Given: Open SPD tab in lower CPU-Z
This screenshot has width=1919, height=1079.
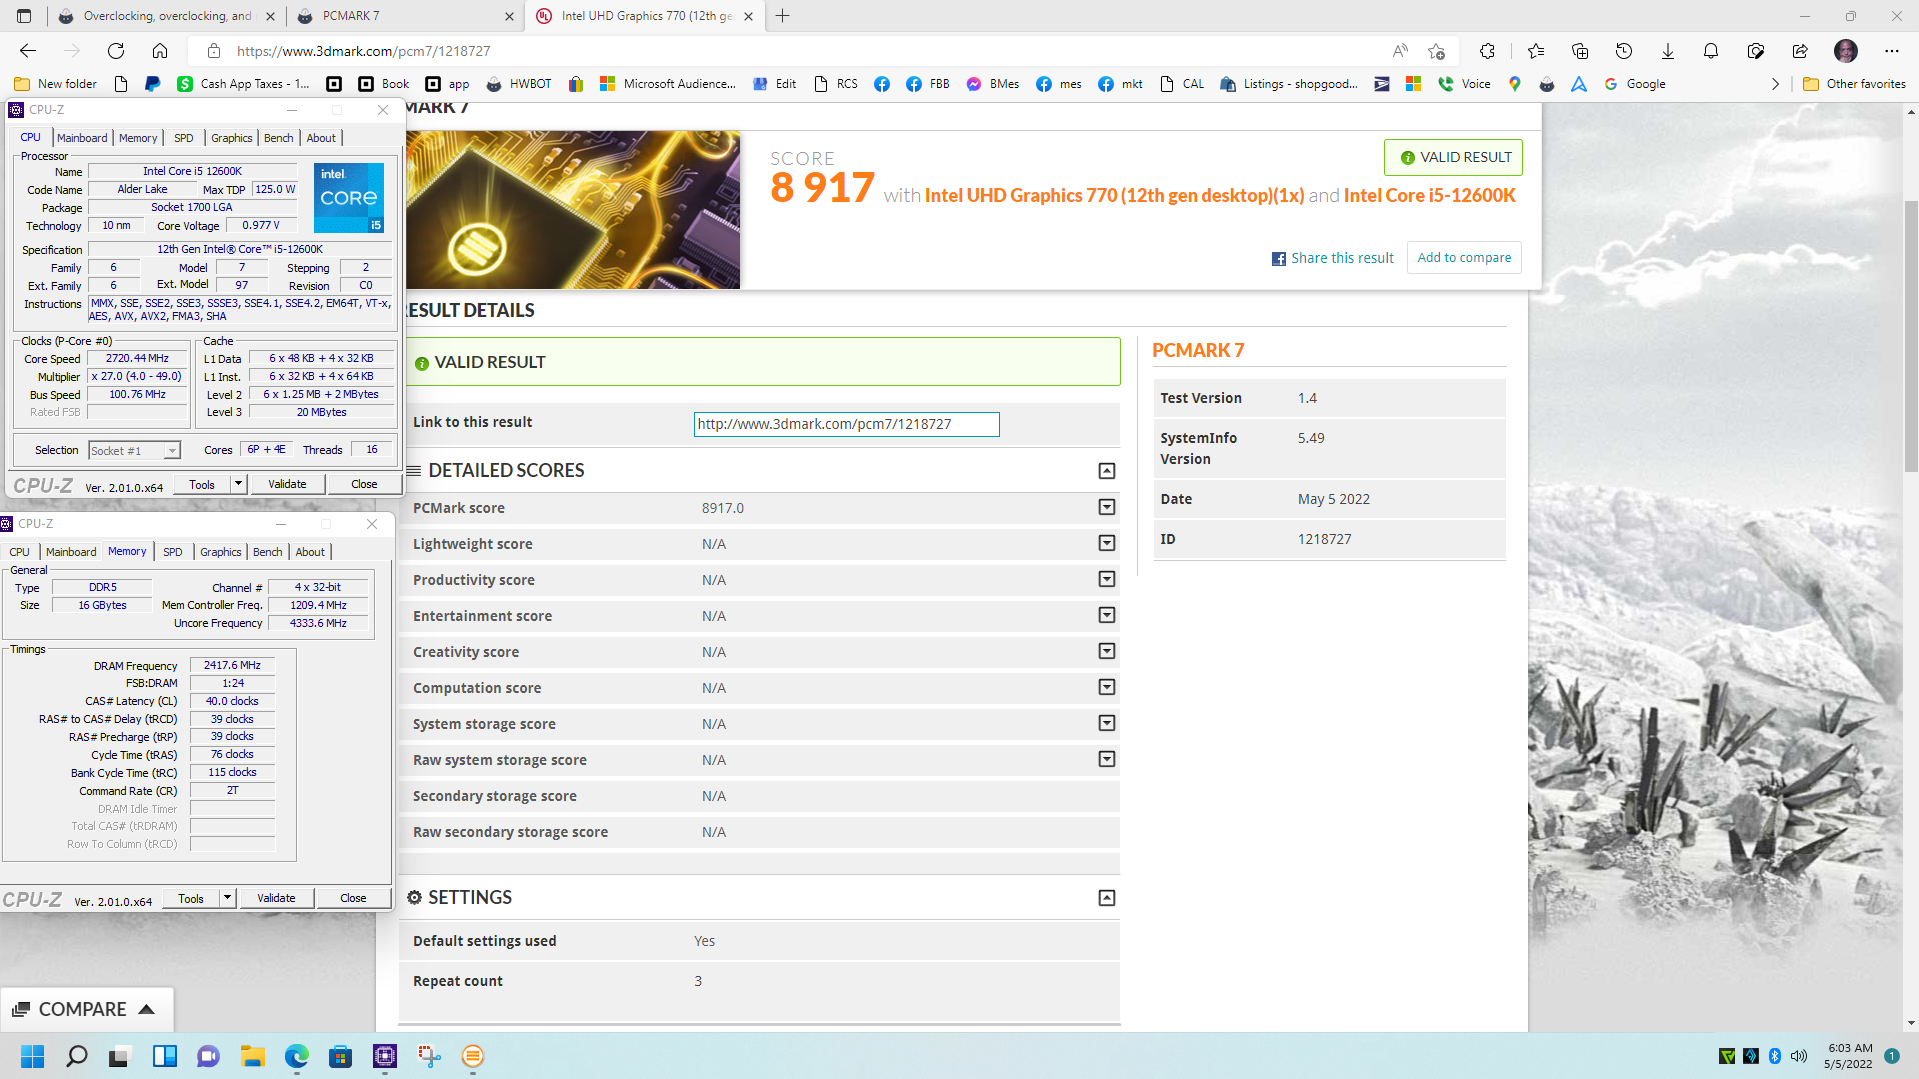Looking at the screenshot, I should 173,552.
